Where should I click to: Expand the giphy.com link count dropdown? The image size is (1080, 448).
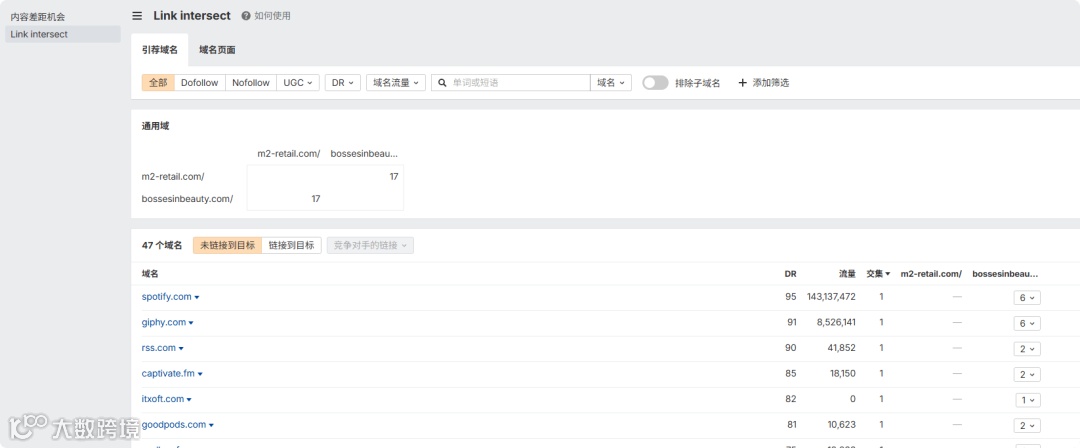click(x=1027, y=323)
